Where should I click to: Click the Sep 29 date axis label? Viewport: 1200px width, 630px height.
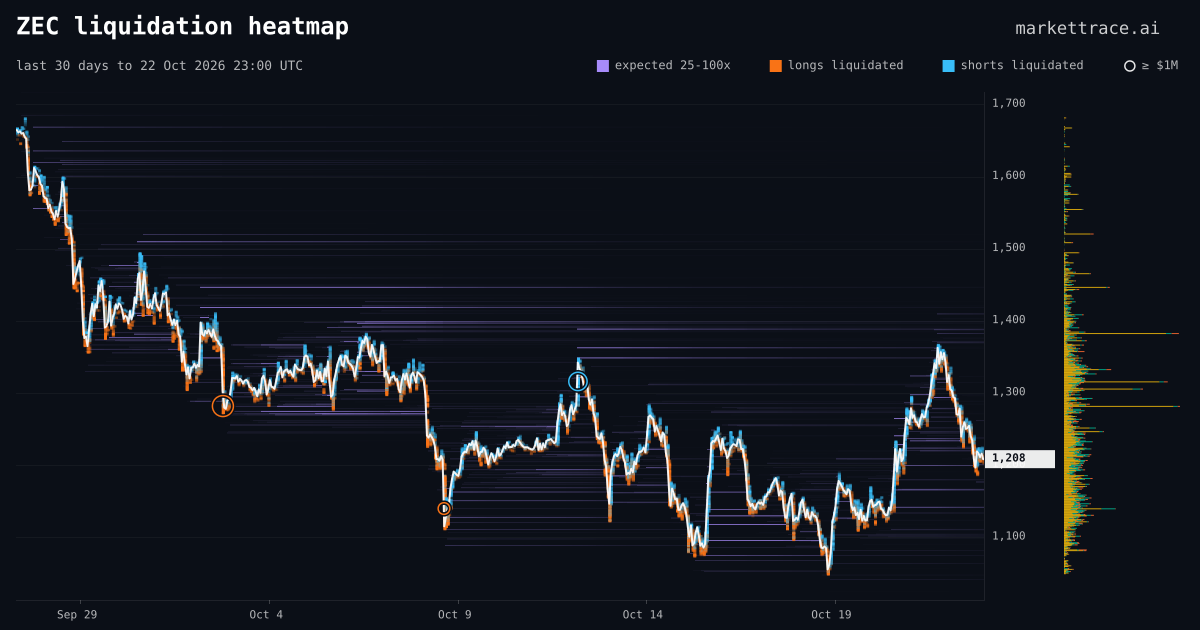coord(77,614)
